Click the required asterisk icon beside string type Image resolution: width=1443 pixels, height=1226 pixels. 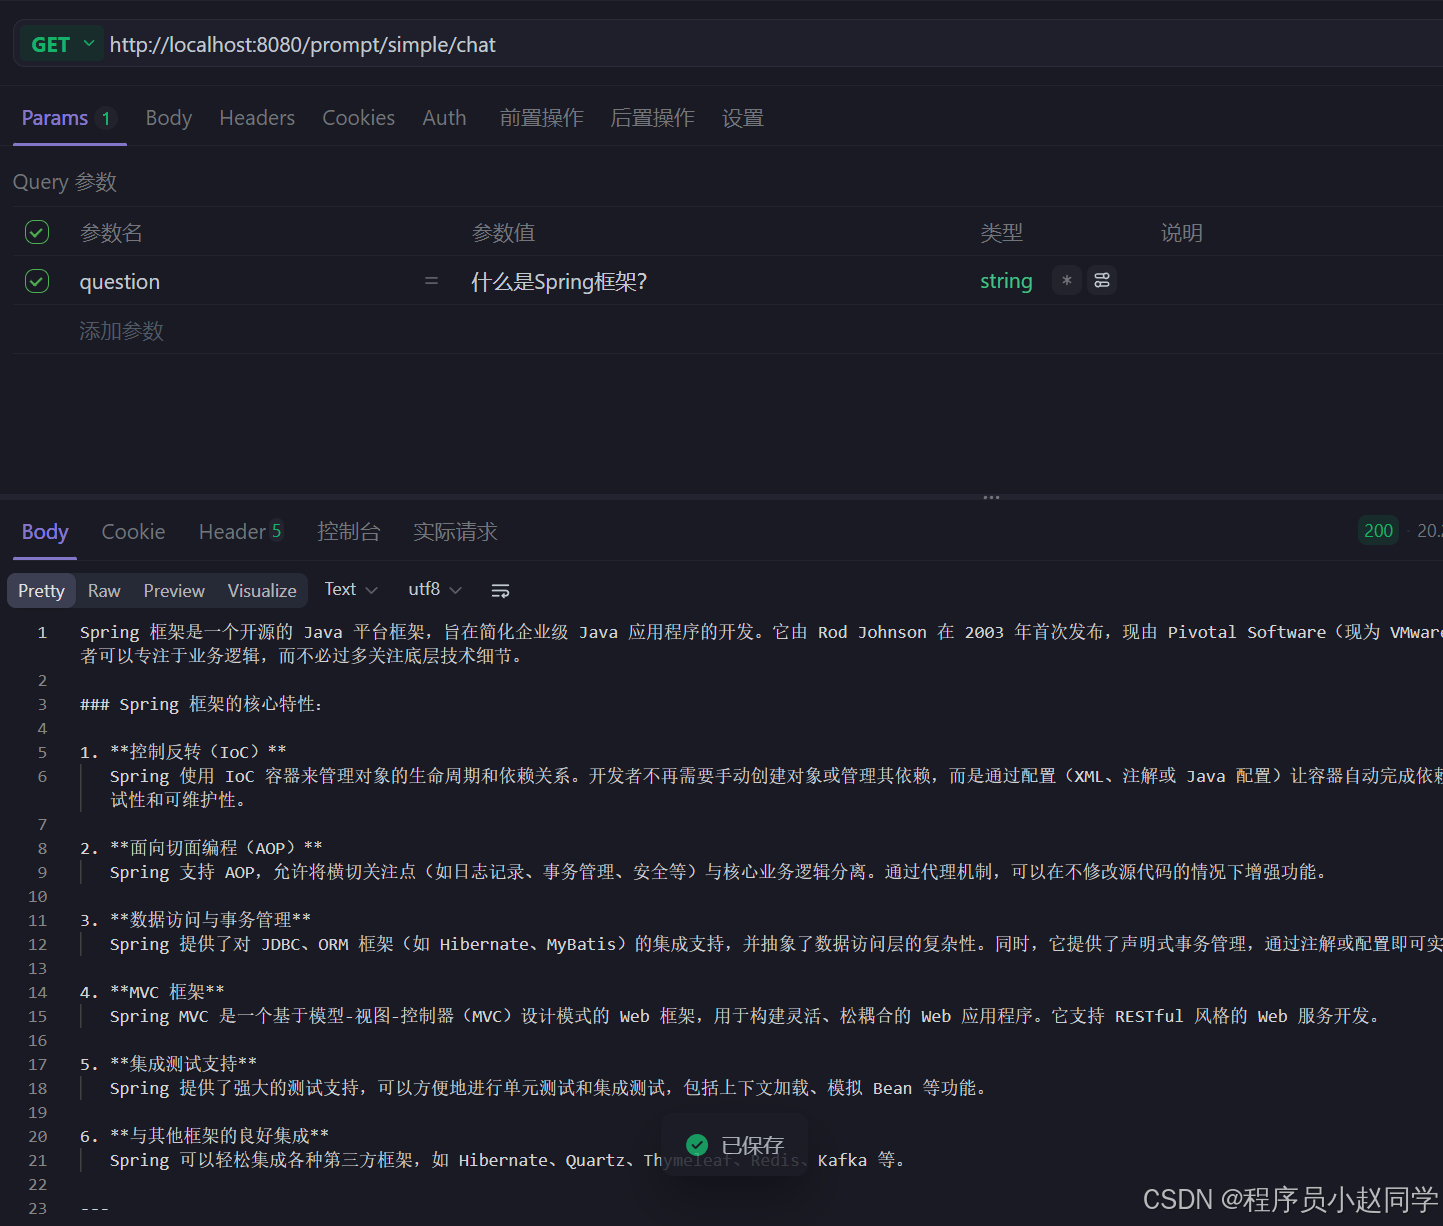click(1066, 280)
